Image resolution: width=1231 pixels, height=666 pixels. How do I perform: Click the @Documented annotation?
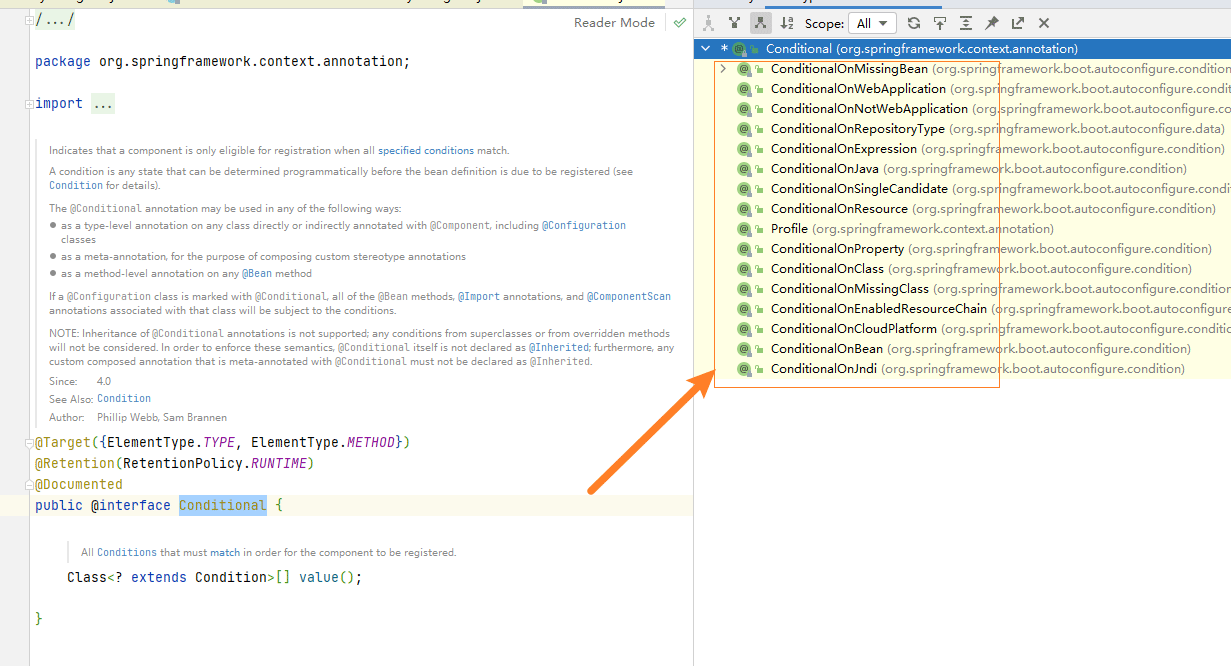coord(79,484)
